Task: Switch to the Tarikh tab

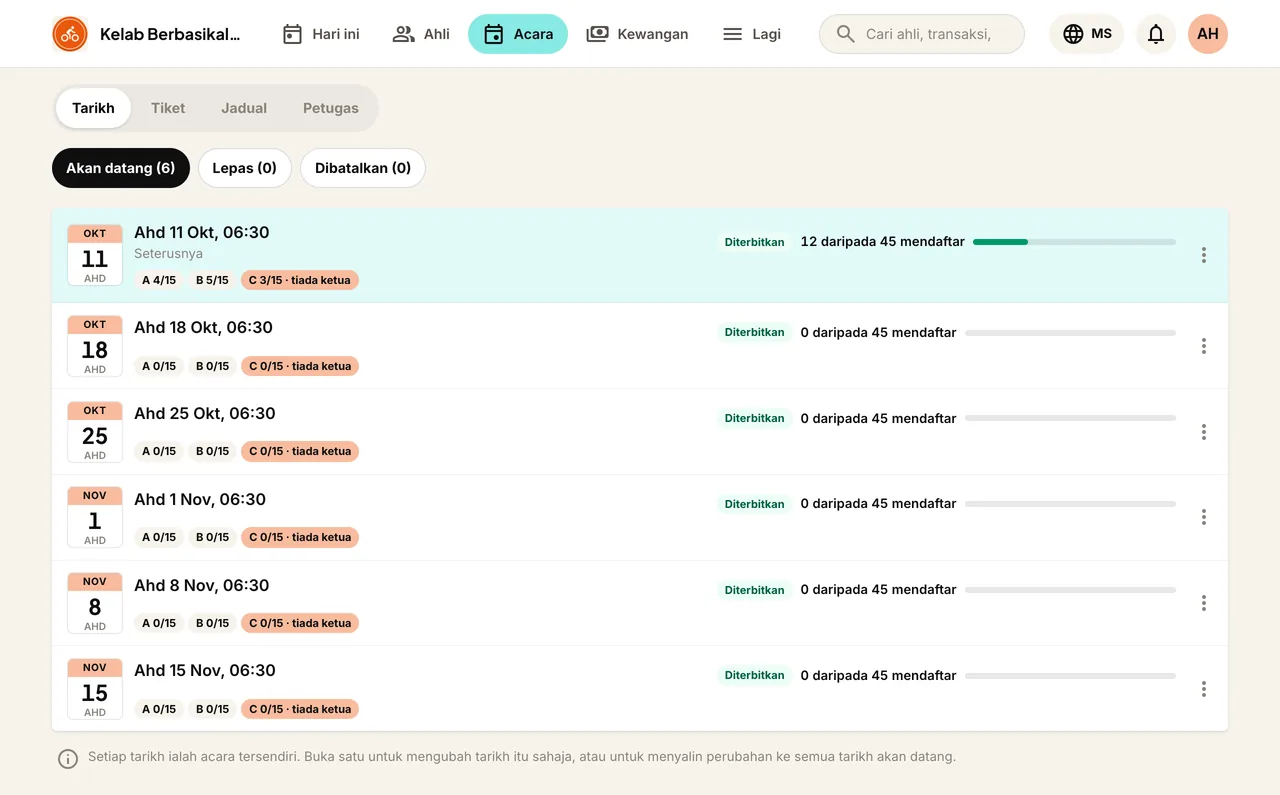Action: click(x=93, y=108)
